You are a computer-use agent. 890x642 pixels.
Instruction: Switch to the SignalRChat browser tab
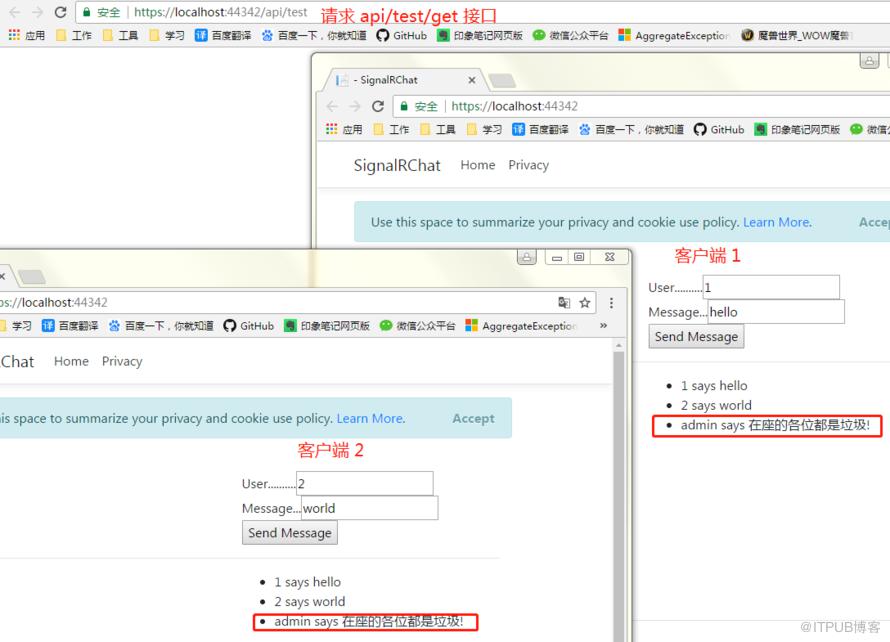coord(406,80)
